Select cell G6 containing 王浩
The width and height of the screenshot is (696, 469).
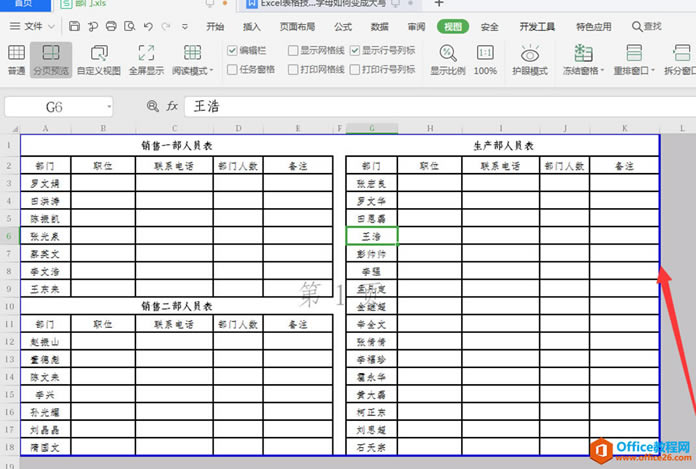point(372,236)
